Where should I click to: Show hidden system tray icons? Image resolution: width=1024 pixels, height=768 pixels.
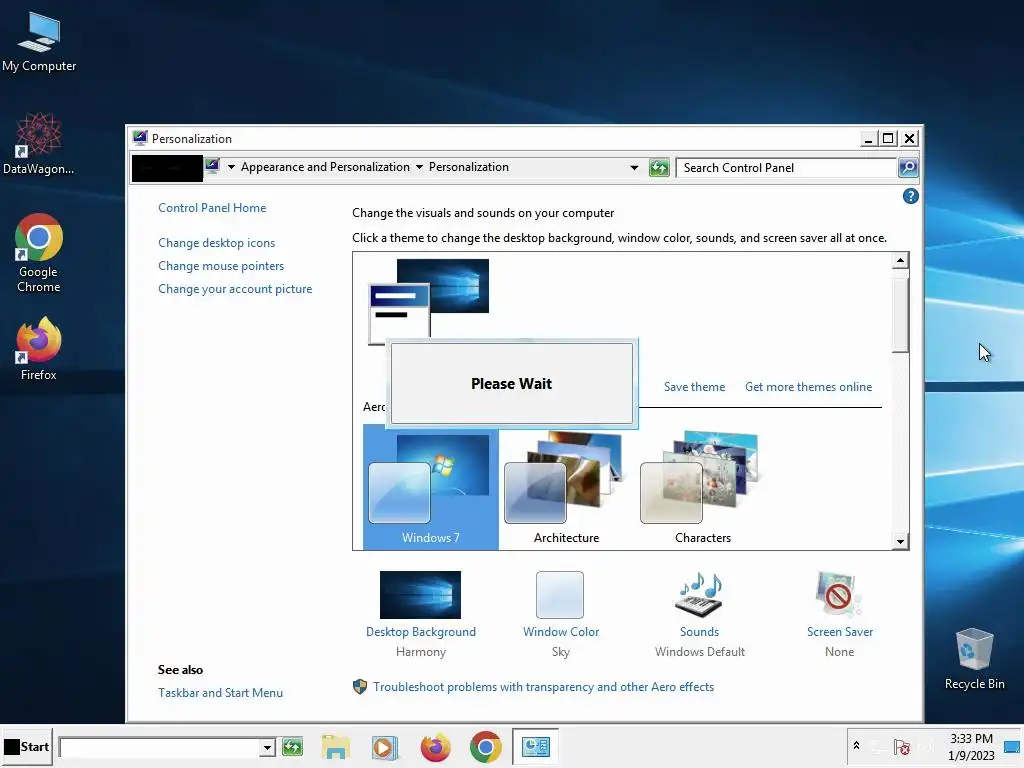(856, 746)
